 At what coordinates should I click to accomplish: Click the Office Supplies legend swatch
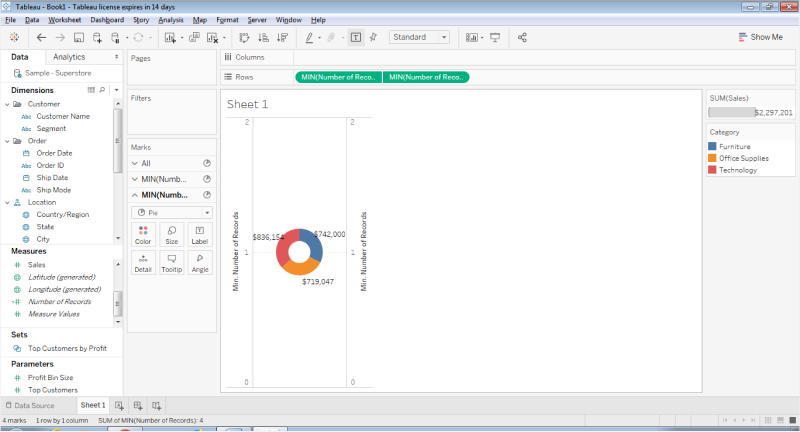pos(712,158)
